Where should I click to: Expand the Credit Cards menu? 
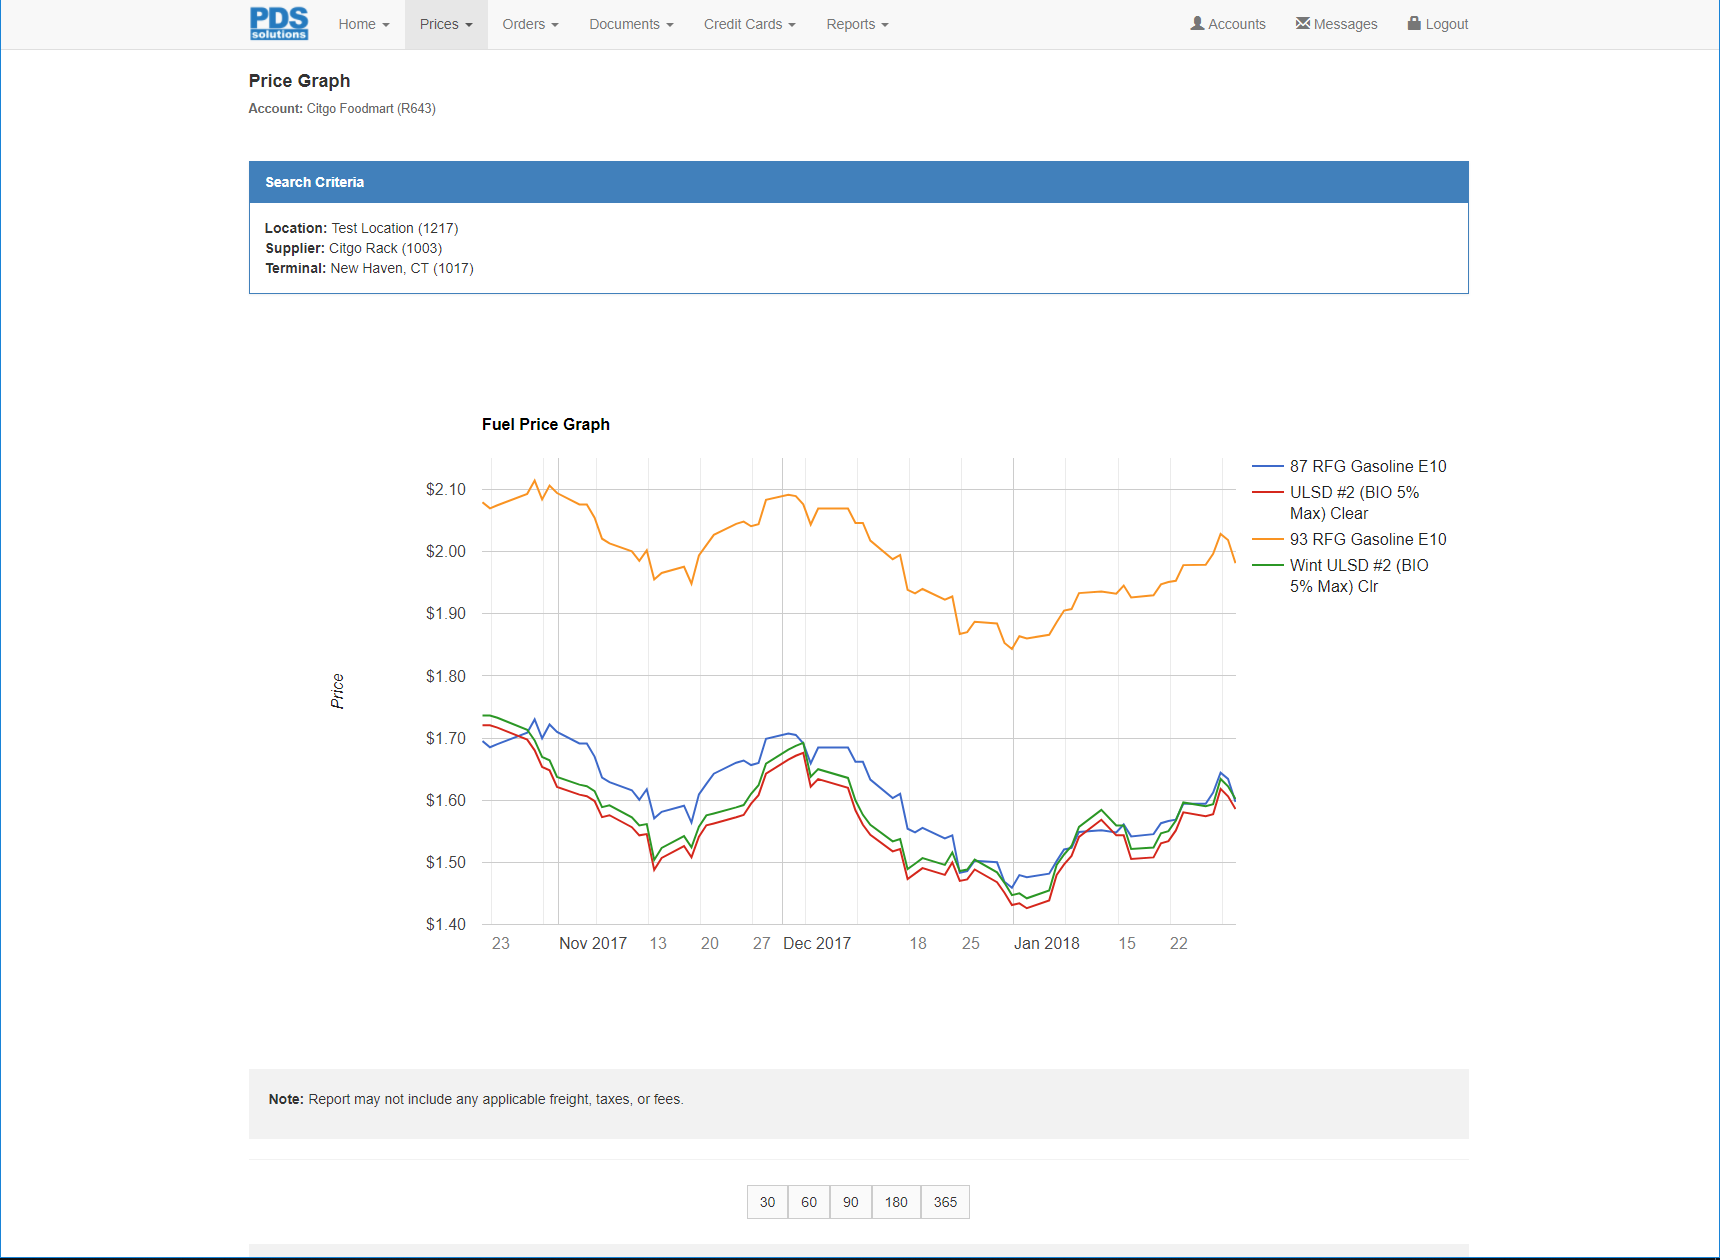tap(749, 24)
